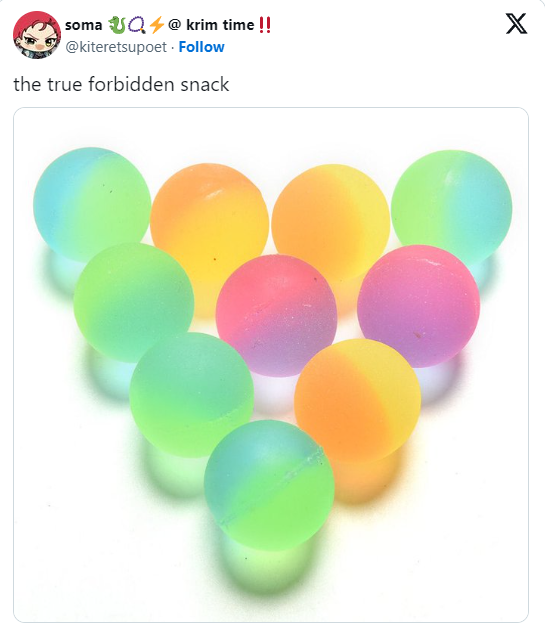Screen dimensions: 545x625
Task: Click the green-blue ball at top right
Action: click(452, 208)
